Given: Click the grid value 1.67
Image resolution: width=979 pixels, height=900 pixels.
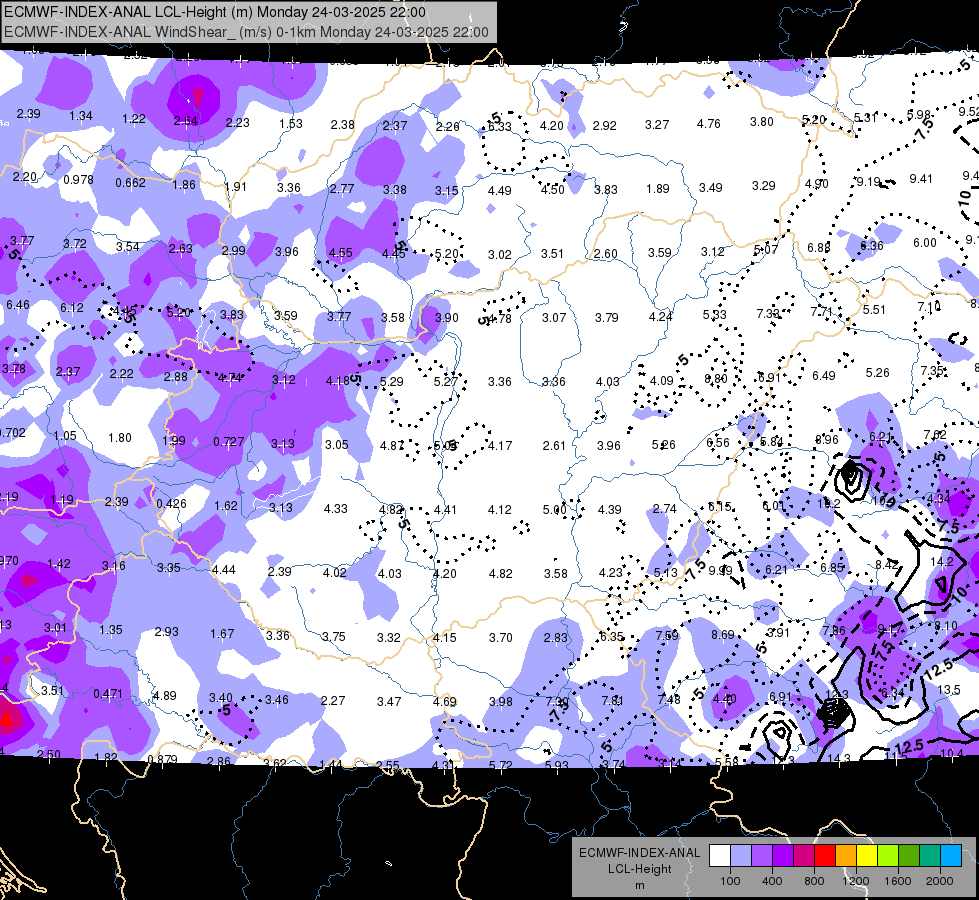Looking at the screenshot, I should [x=222, y=634].
